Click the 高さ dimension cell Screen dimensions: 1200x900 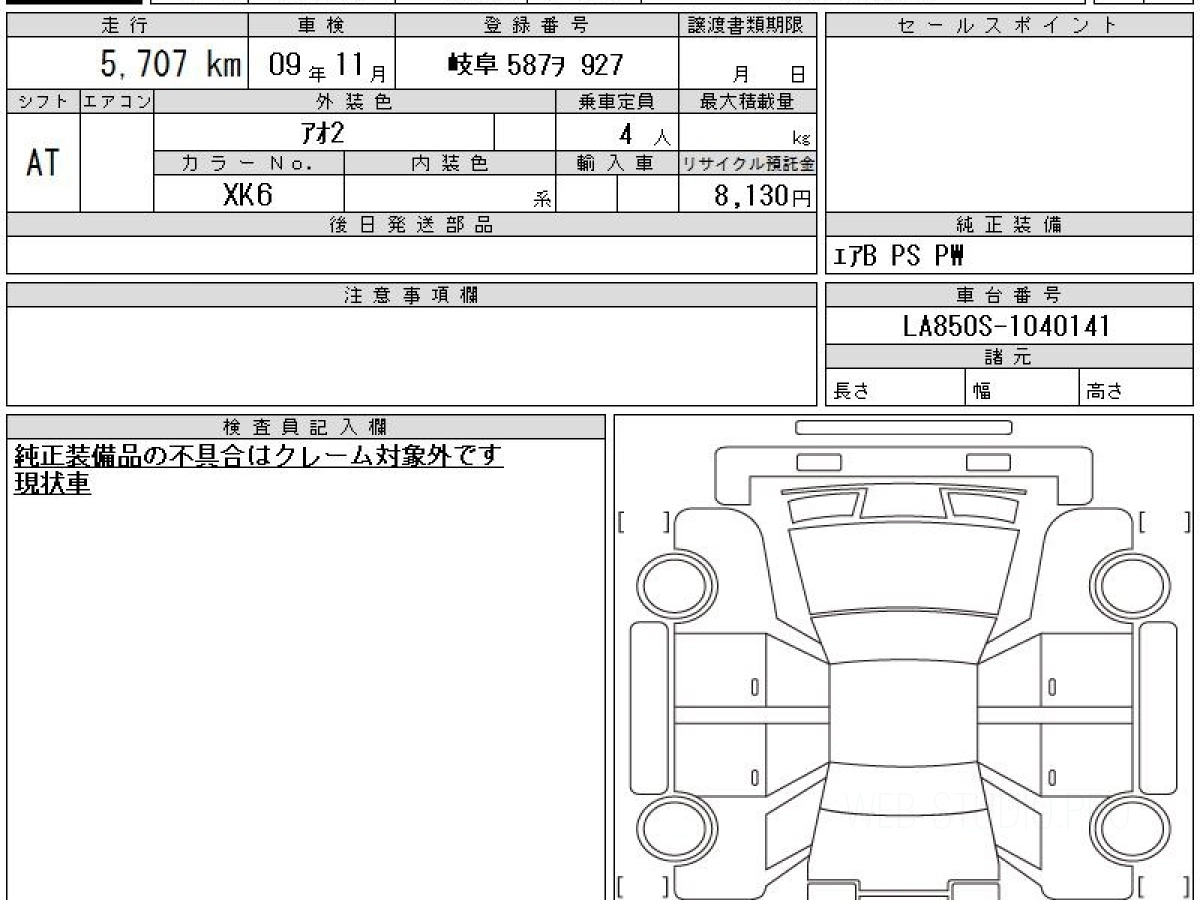tap(1137, 389)
